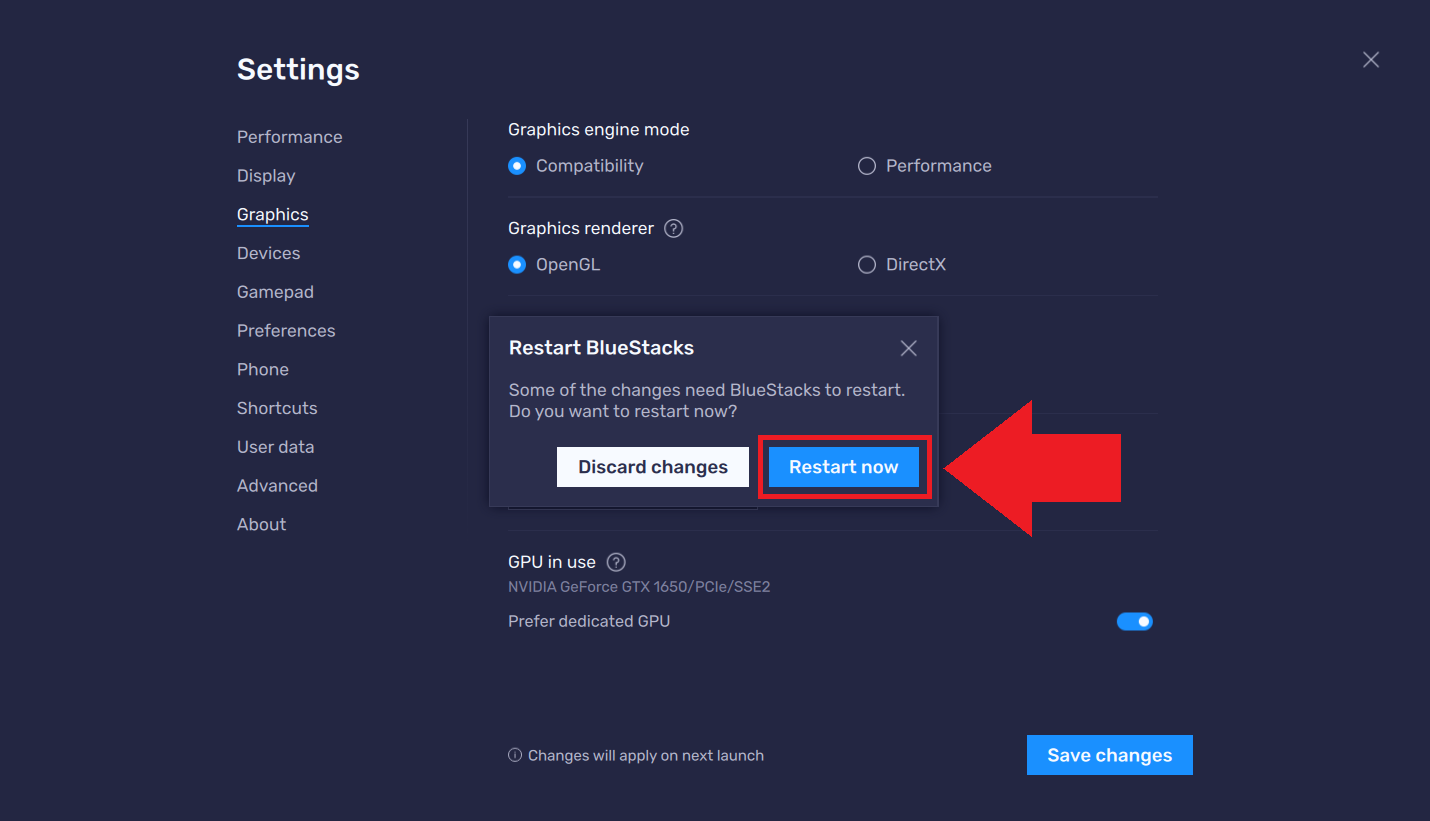The image size is (1430, 821).
Task: Dismiss the Restart BlueStacks dialog
Action: pos(908,348)
